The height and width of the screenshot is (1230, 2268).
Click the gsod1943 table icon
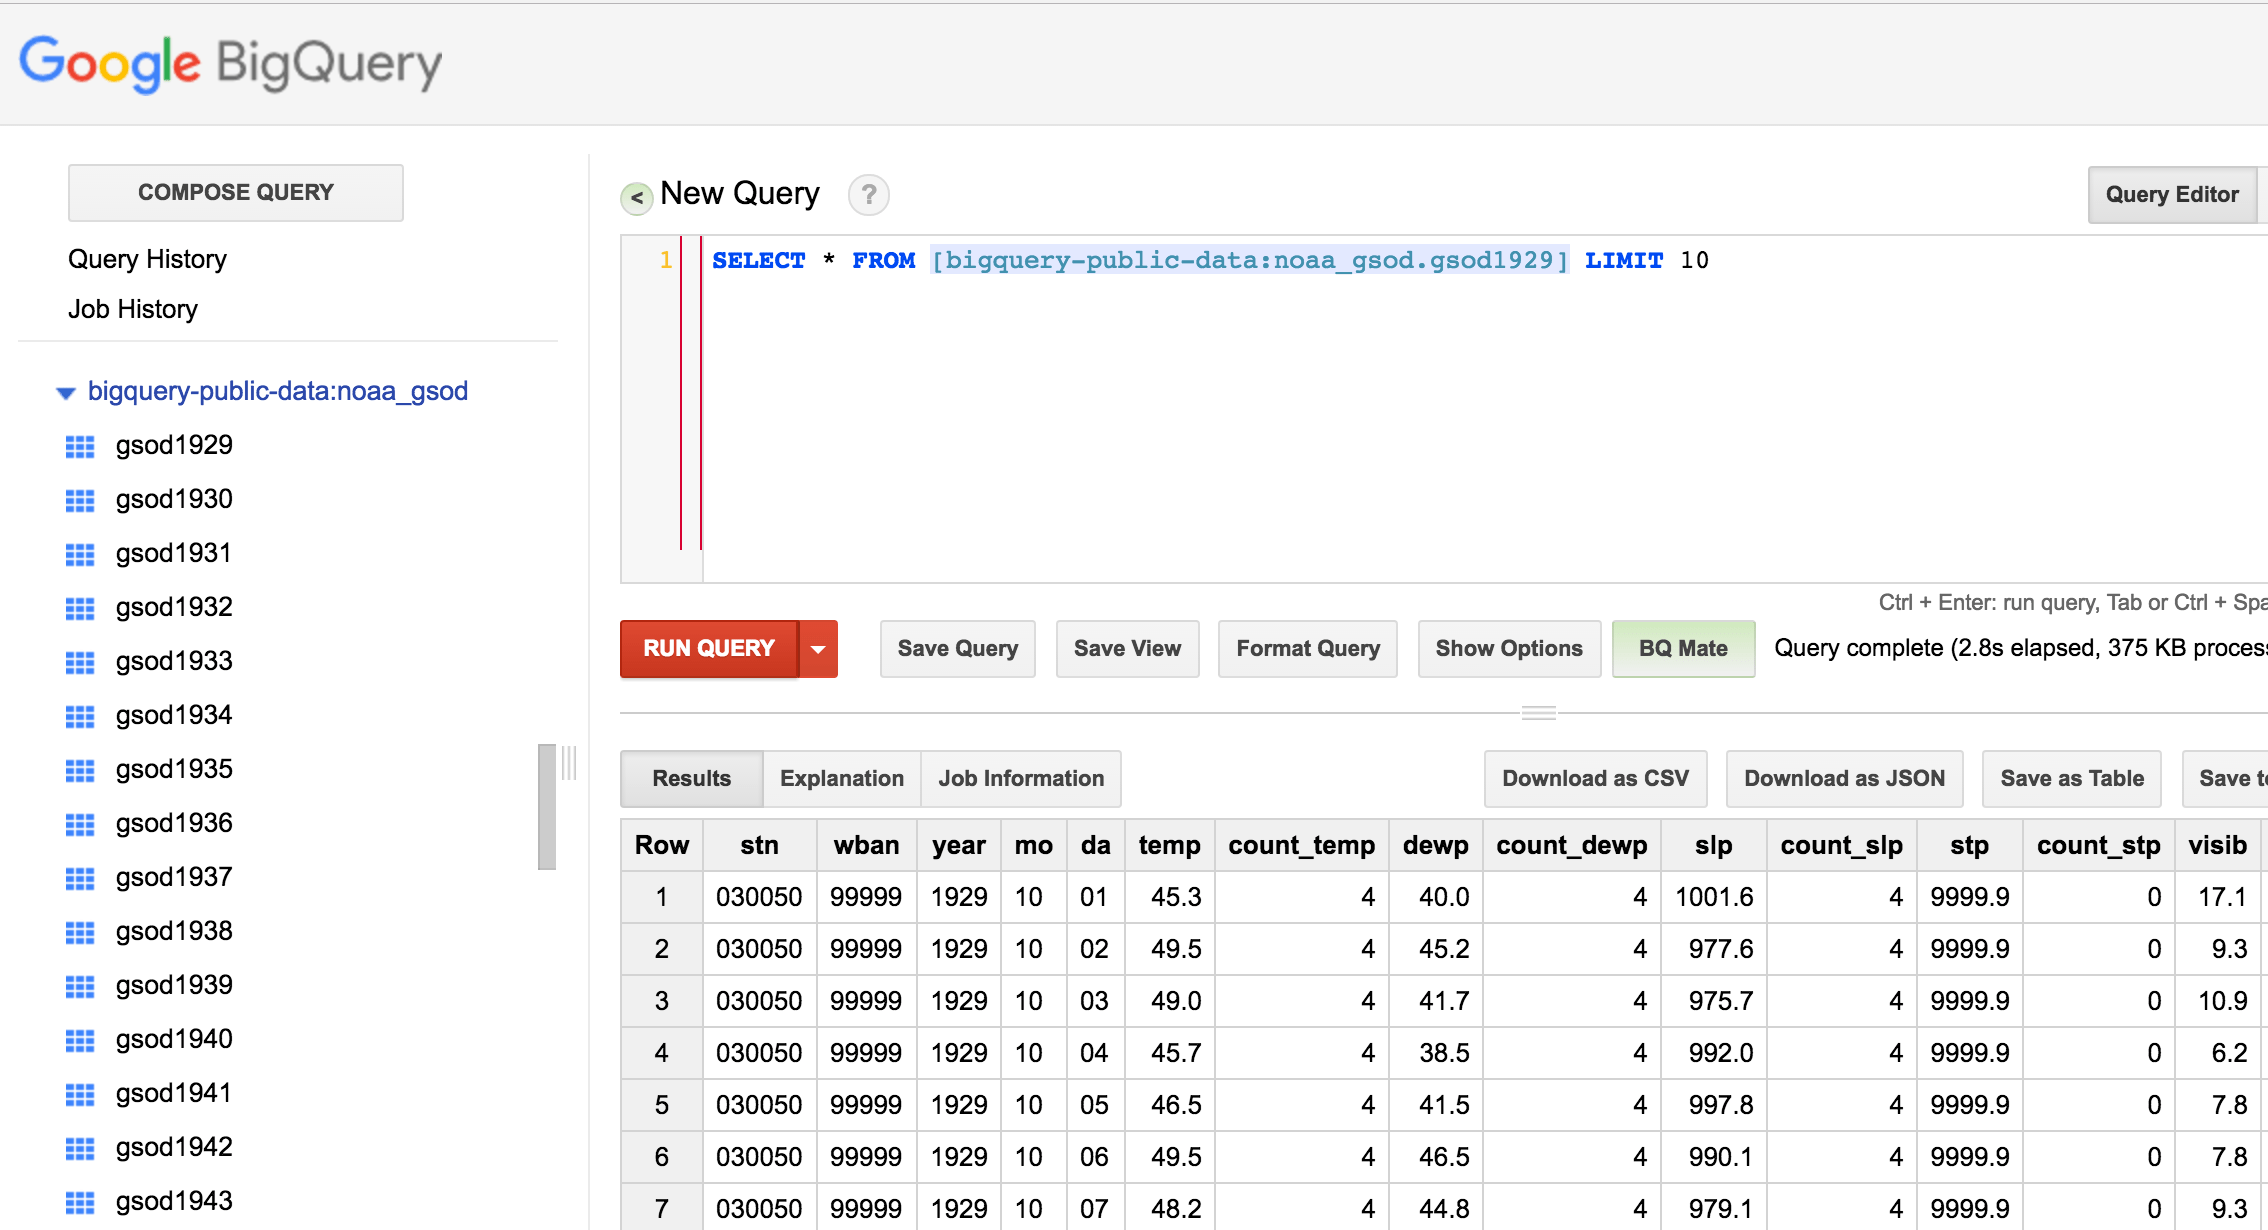(x=80, y=1202)
